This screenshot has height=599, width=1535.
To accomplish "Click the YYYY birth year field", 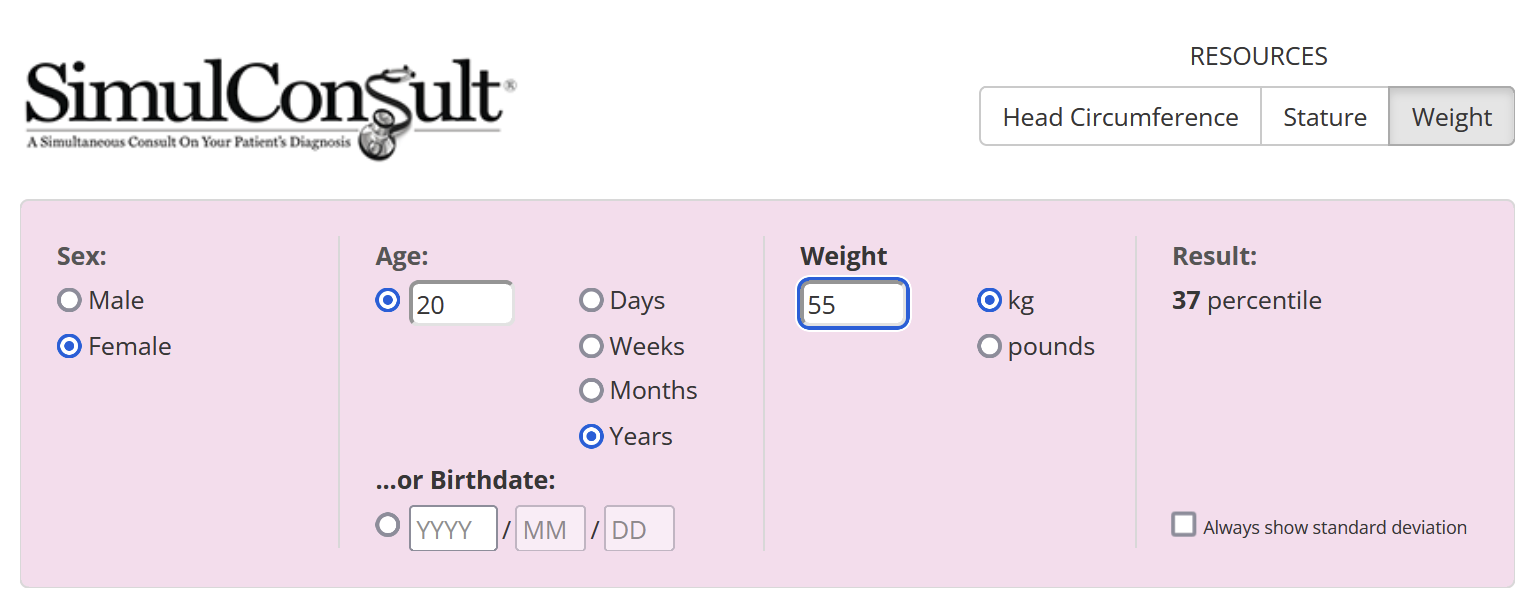I will pyautogui.click(x=453, y=529).
